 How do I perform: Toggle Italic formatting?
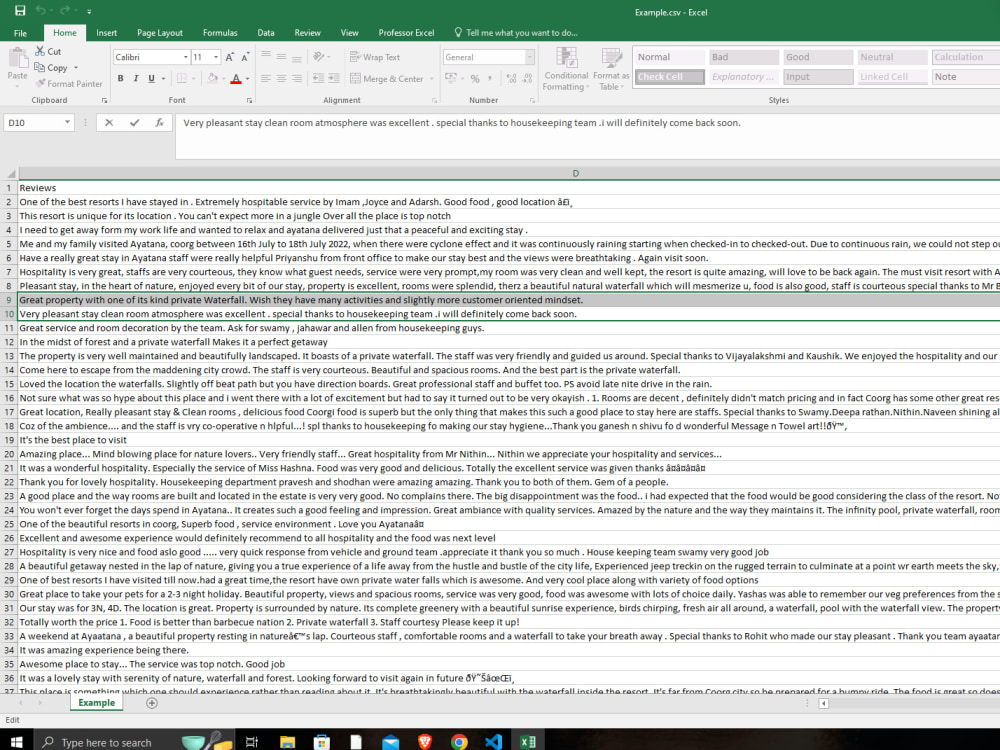[x=136, y=78]
